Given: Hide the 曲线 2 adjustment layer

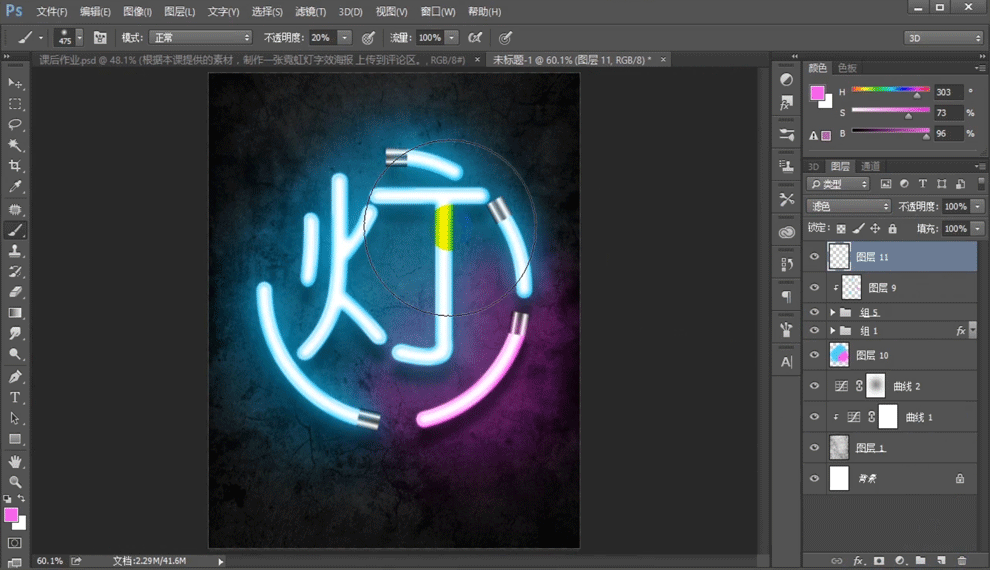Looking at the screenshot, I should [814, 386].
